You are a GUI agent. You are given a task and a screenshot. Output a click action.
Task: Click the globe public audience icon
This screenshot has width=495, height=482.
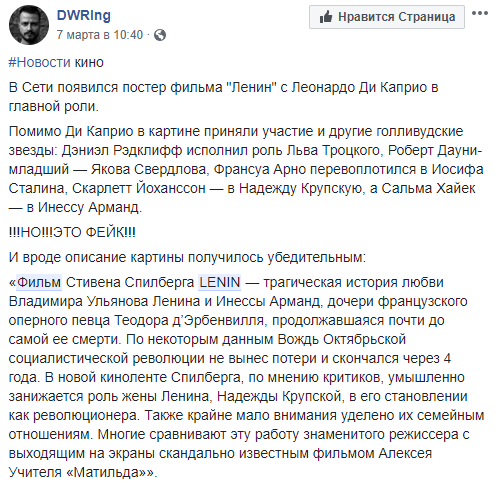(160, 35)
